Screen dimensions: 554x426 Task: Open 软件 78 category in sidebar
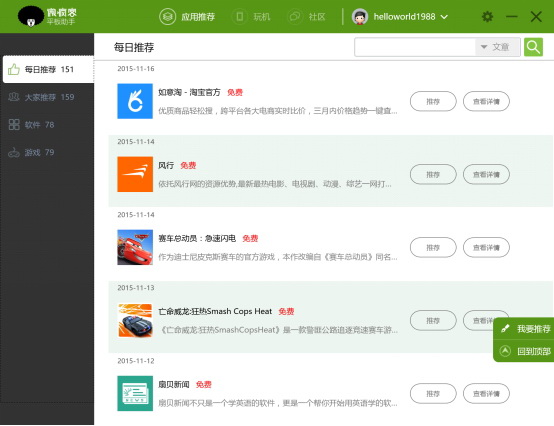(47, 124)
